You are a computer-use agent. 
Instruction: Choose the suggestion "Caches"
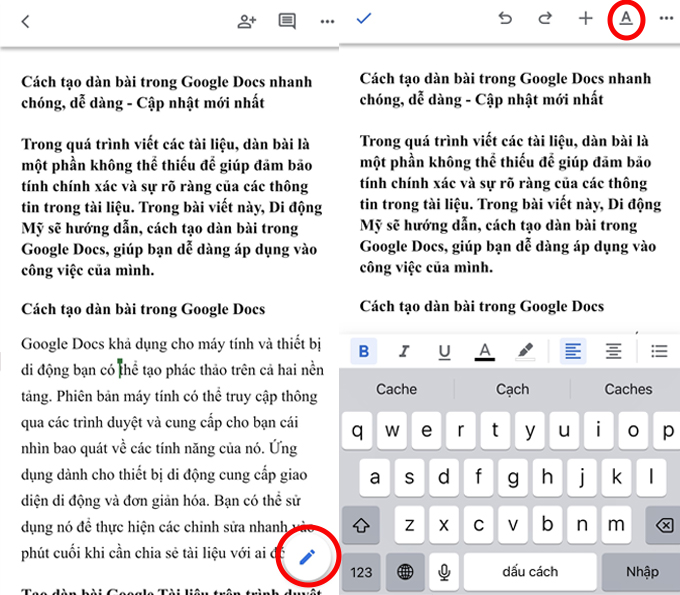628,389
